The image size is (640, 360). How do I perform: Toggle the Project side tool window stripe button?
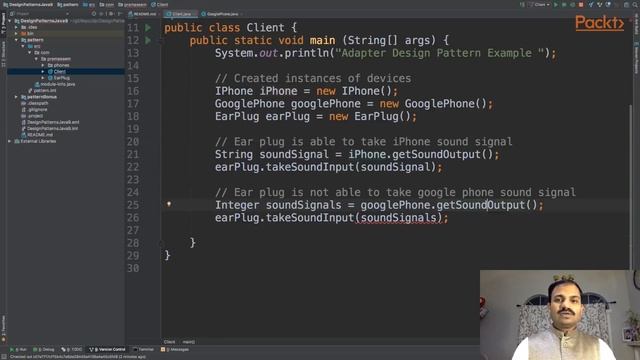[3, 24]
